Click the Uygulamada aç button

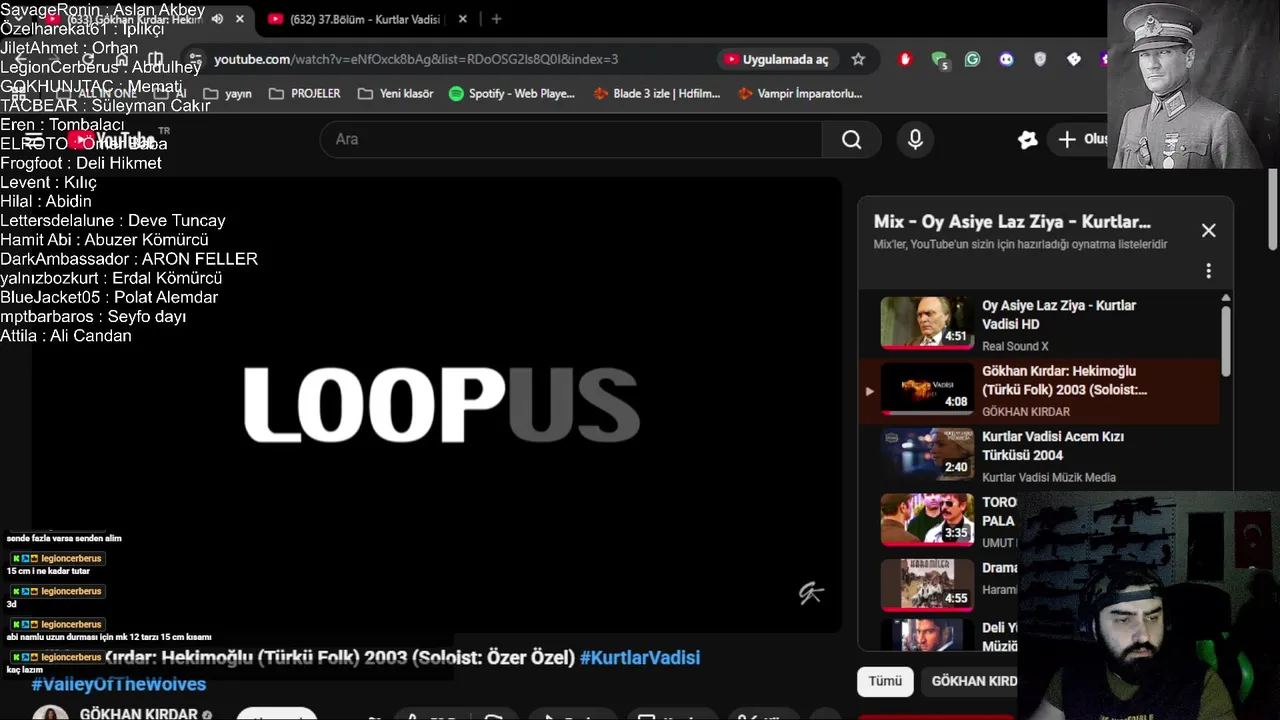(x=777, y=59)
